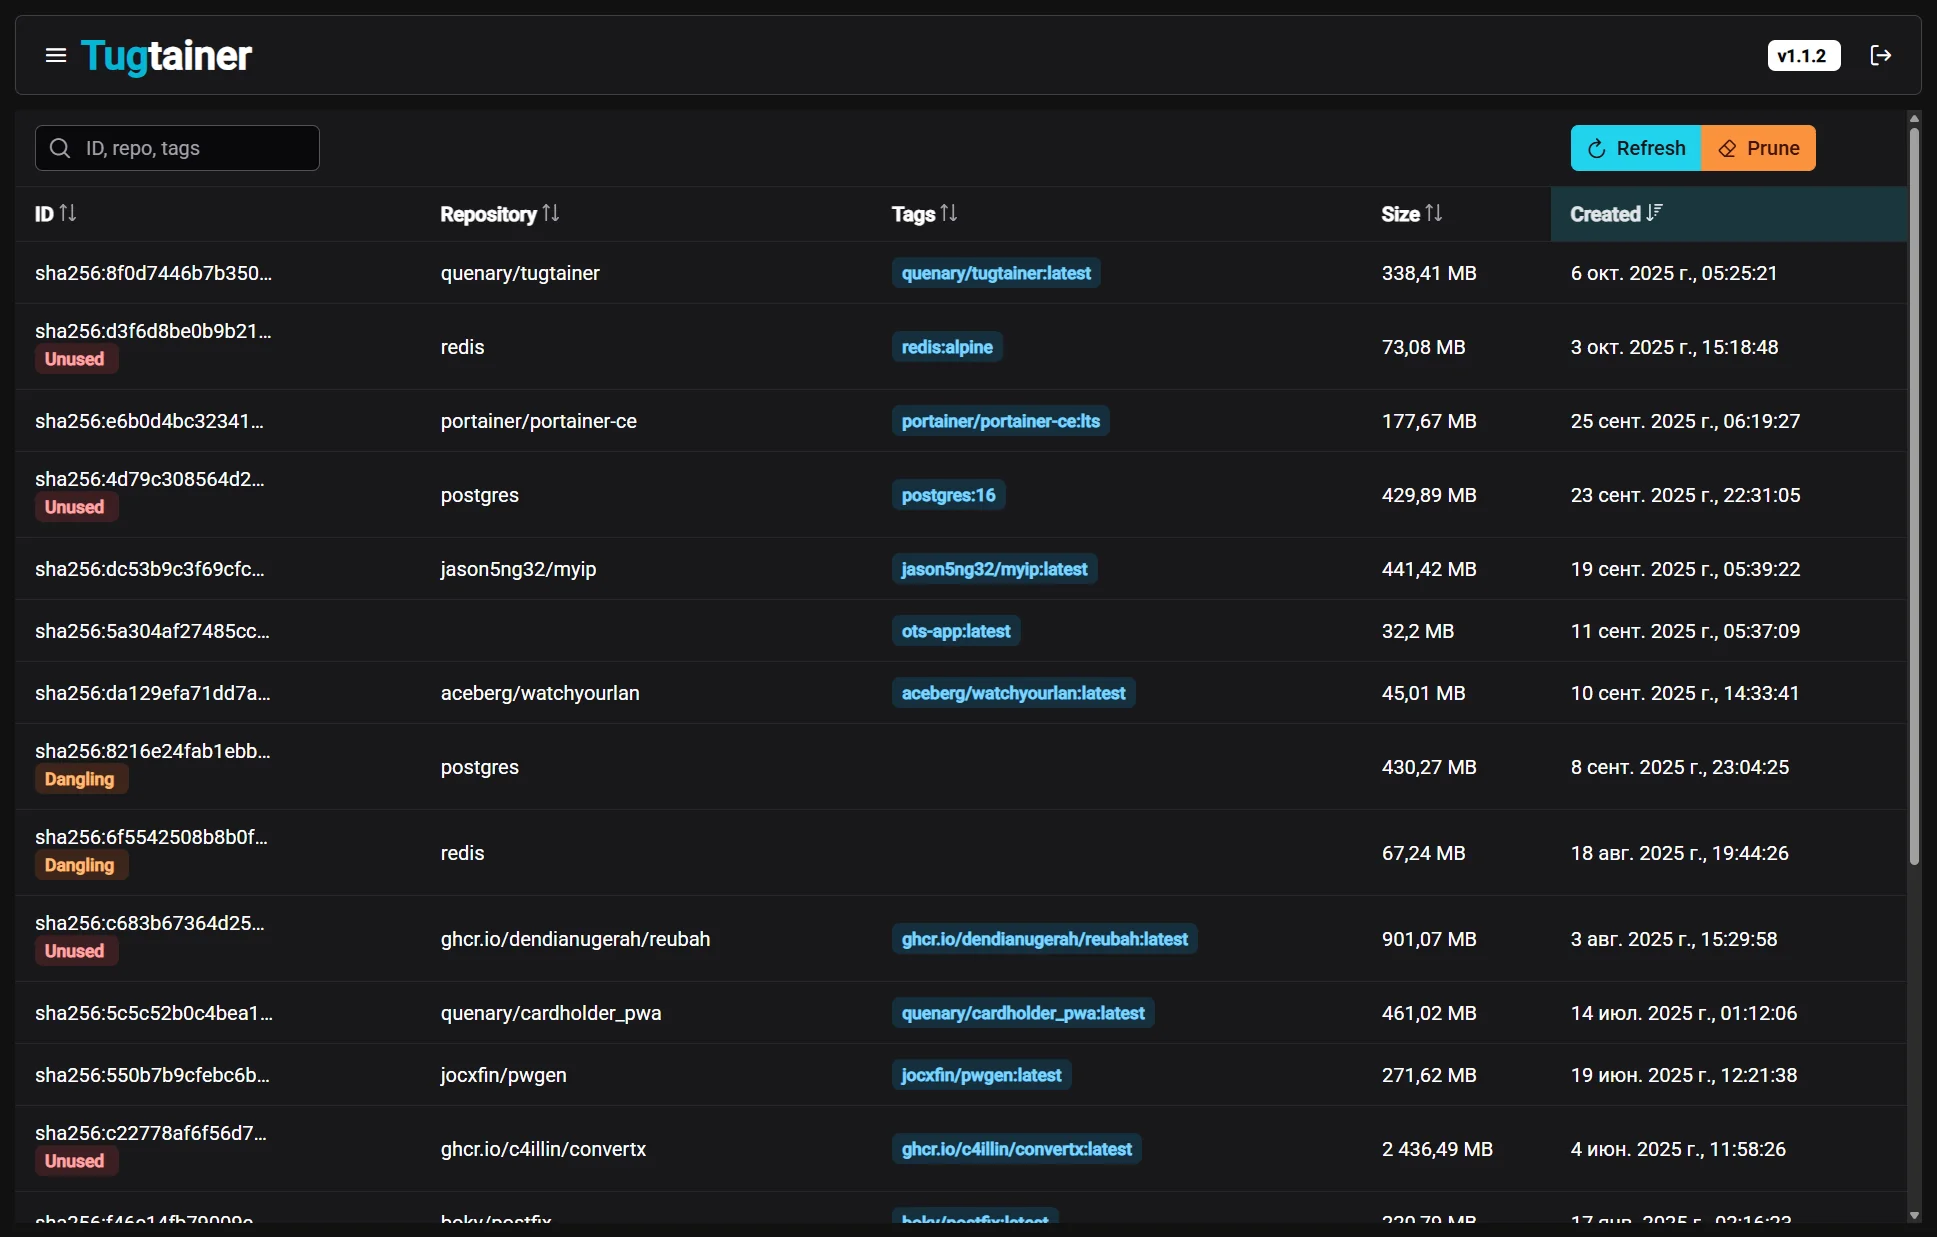Click the prune diamond icon

point(1727,148)
